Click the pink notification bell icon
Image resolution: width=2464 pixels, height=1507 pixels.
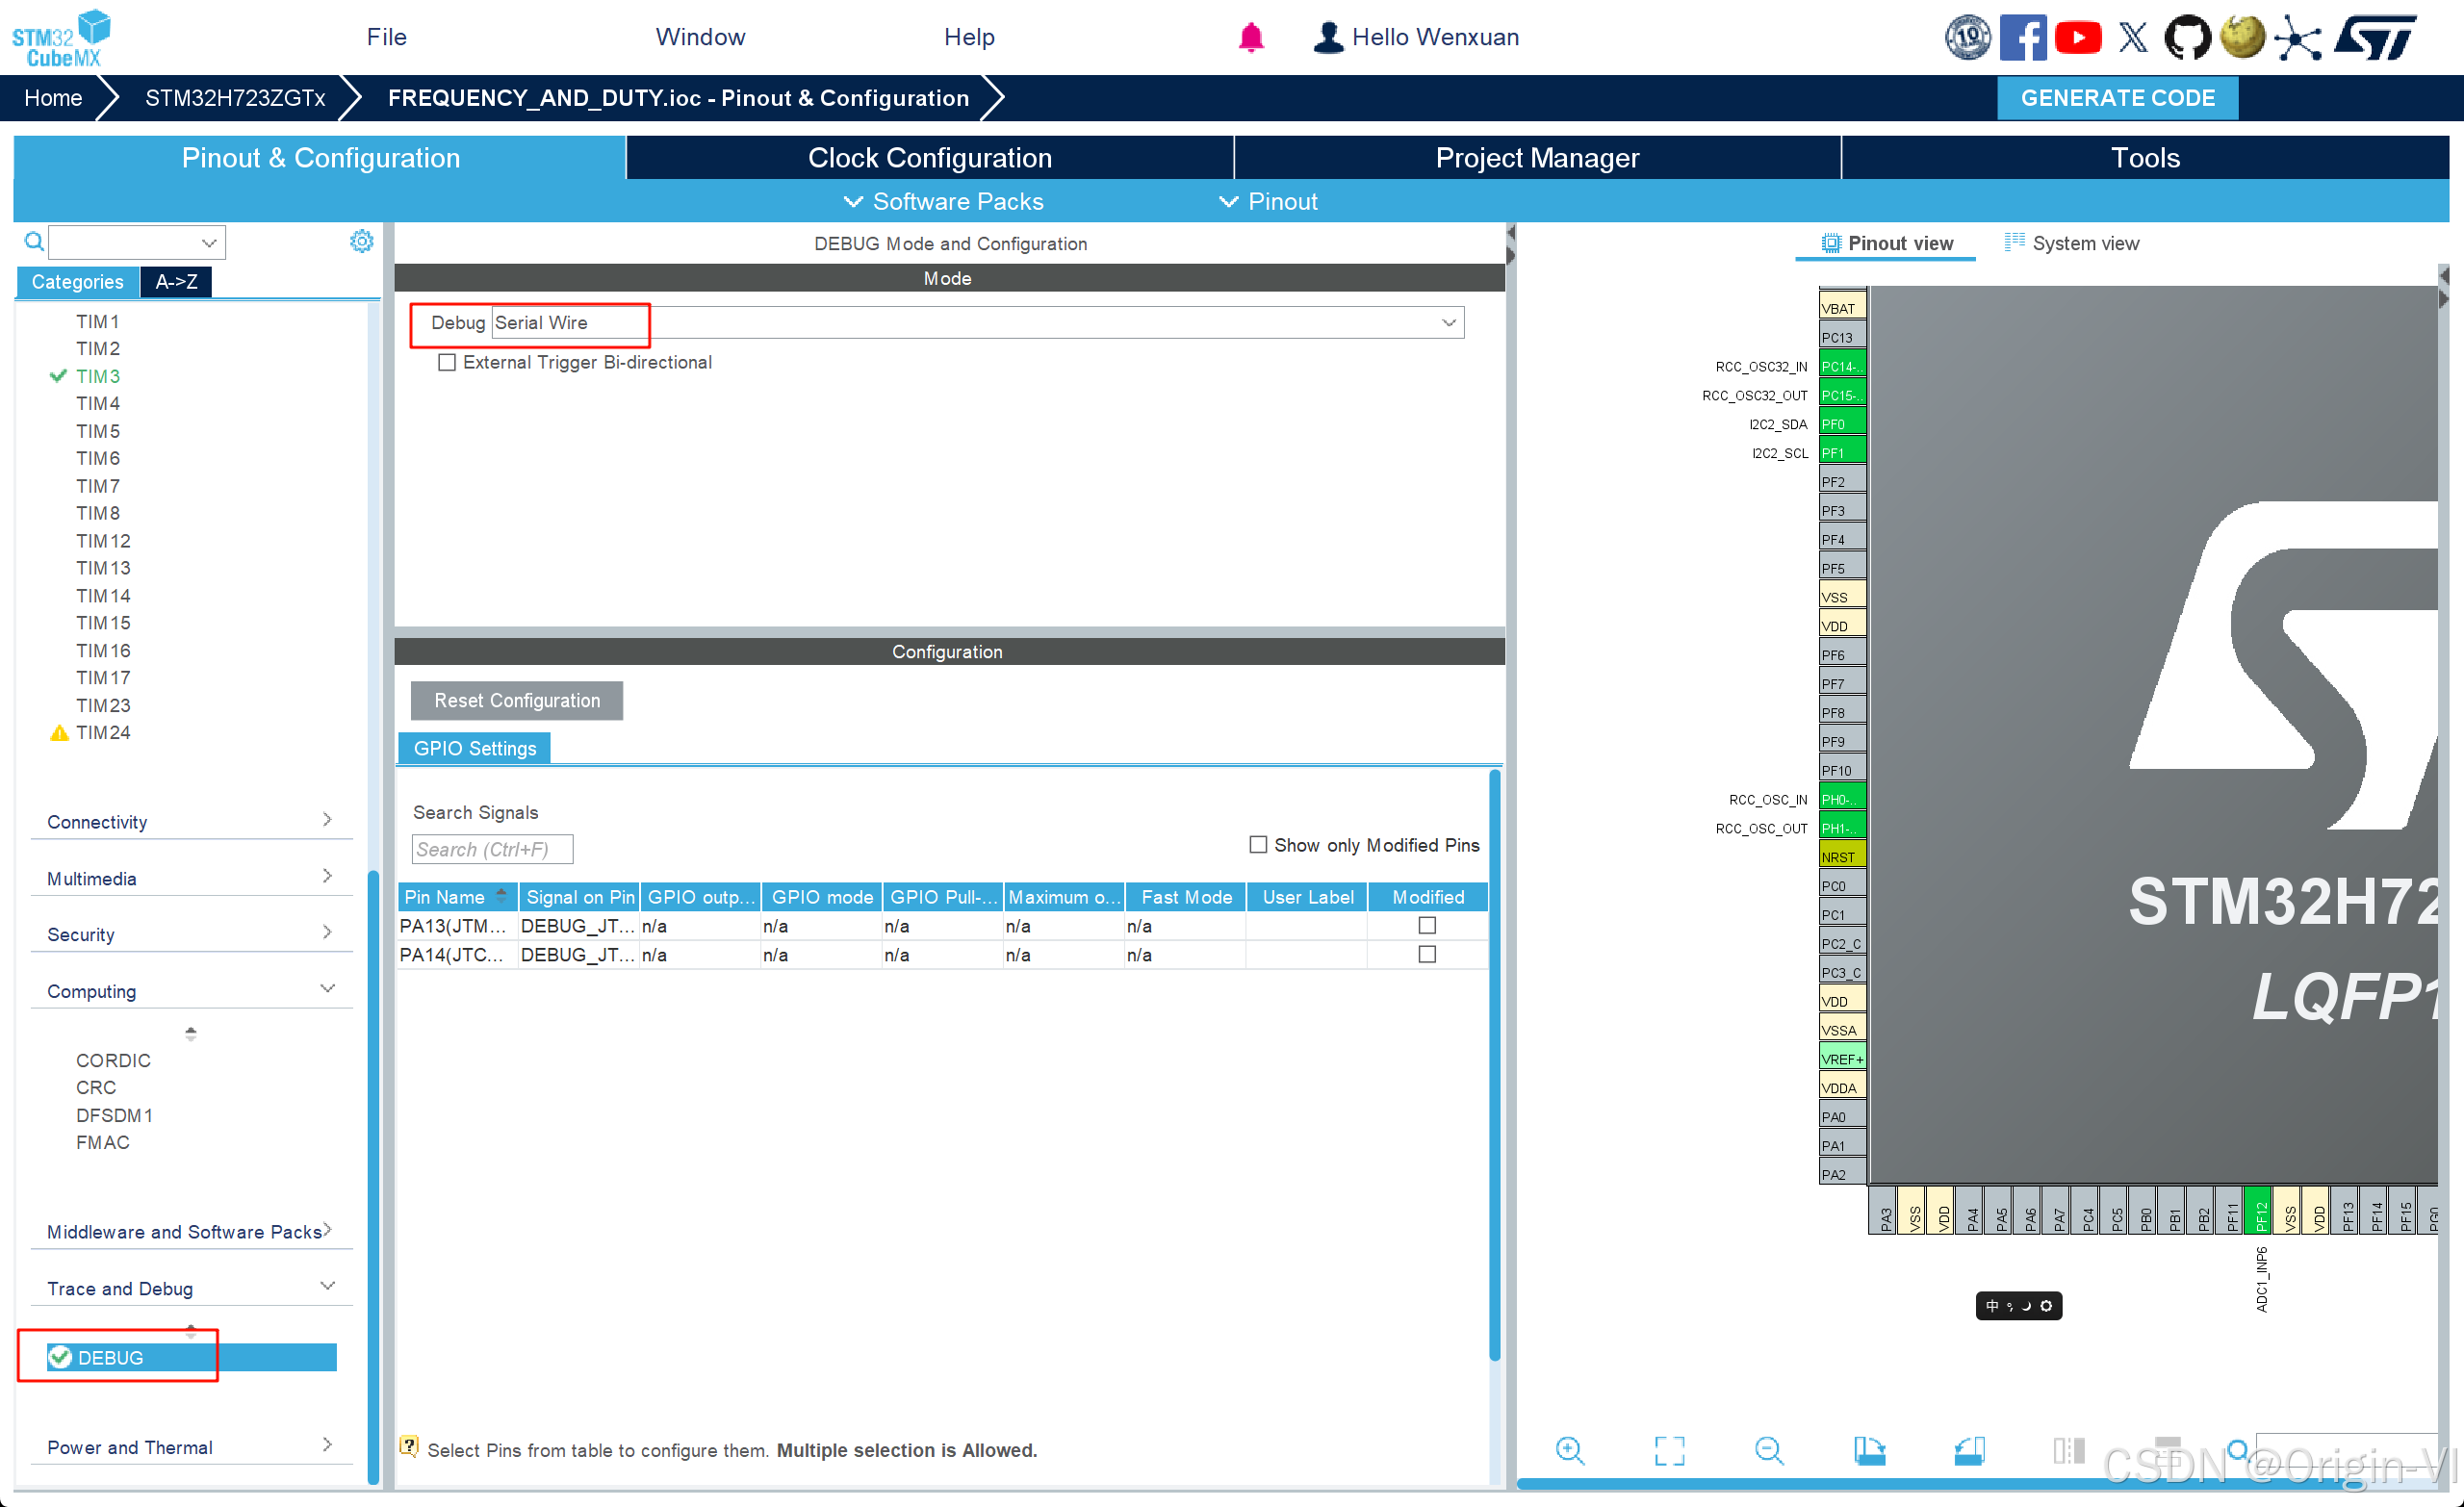pos(1250,38)
